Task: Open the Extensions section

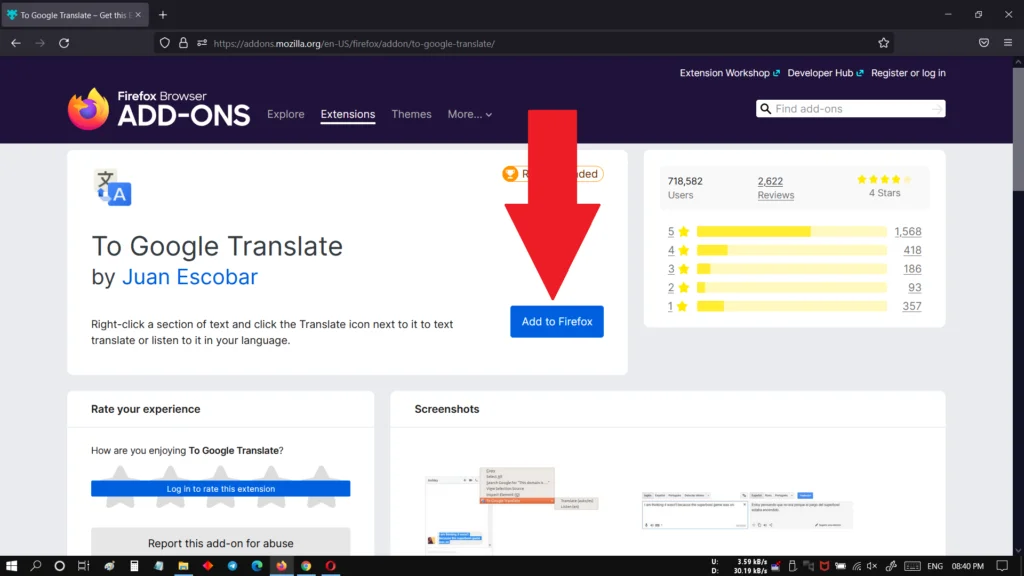Action: click(347, 114)
